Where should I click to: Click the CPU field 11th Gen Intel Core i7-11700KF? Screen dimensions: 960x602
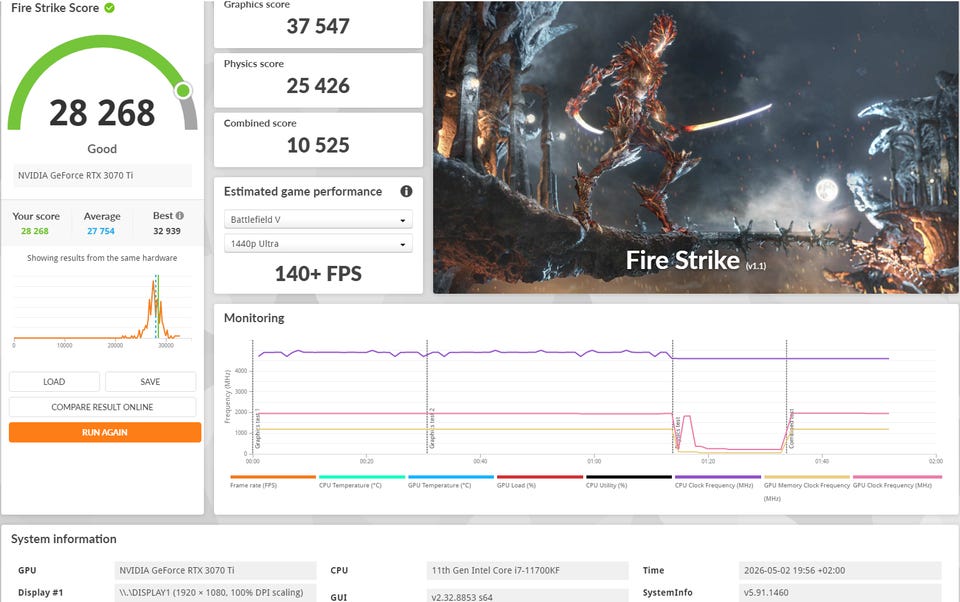coord(527,570)
